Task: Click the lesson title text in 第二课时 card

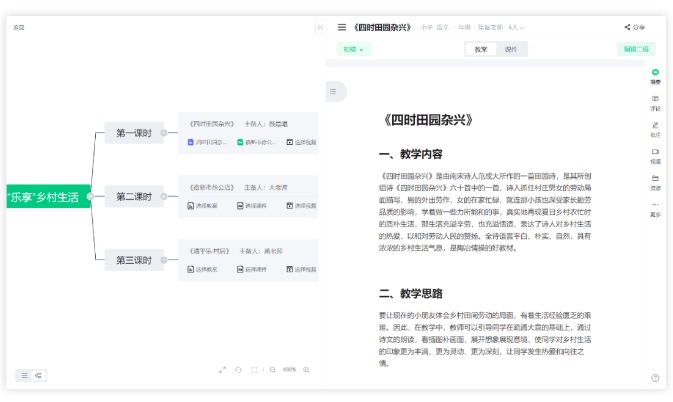Action: (212, 187)
